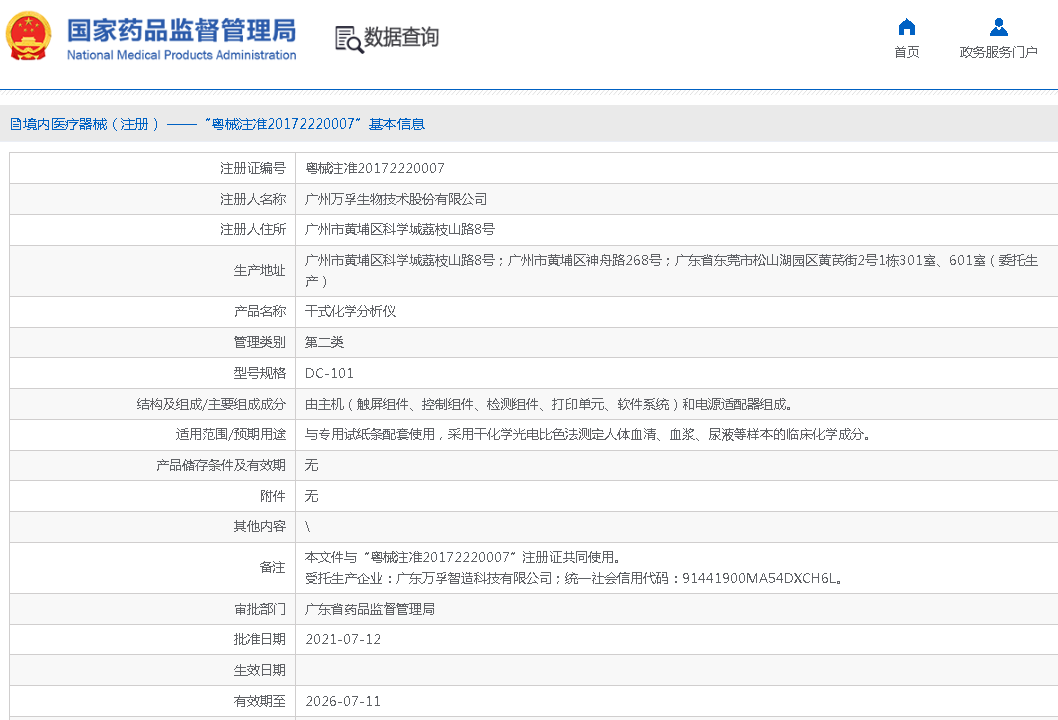Select the 适用范围/预期用途 label
1058x720 pixels.
[x=231, y=435]
